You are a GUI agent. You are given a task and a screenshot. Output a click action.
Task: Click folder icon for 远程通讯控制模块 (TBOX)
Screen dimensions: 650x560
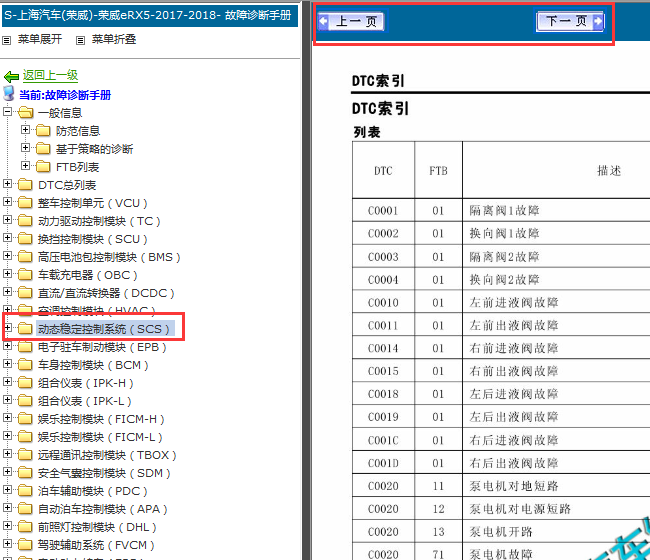tap(25, 455)
